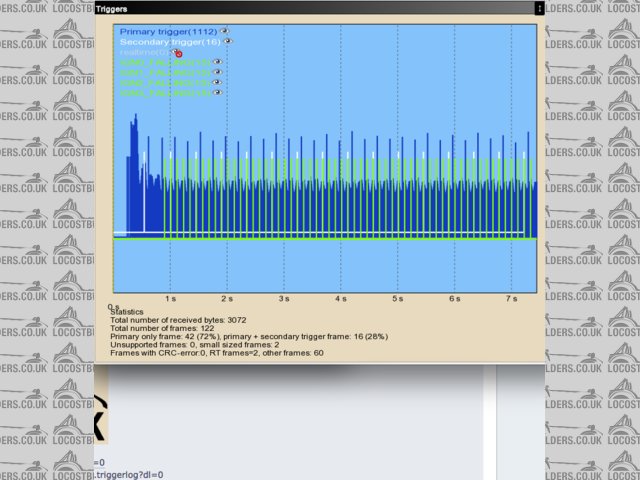The width and height of the screenshot is (640, 480).
Task: Click the Statistics heading below the chart
Action: coord(128,311)
